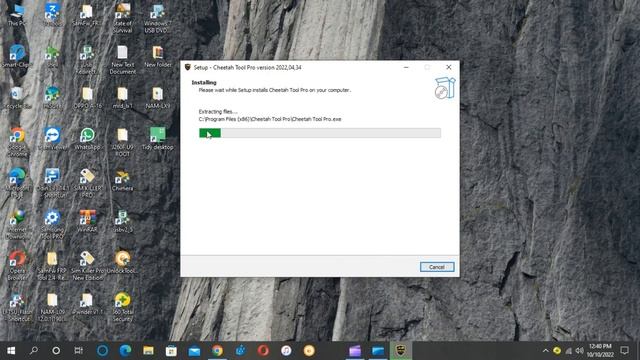Open File Explorer from the taskbar
This screenshot has width=640, height=360.
point(149,351)
